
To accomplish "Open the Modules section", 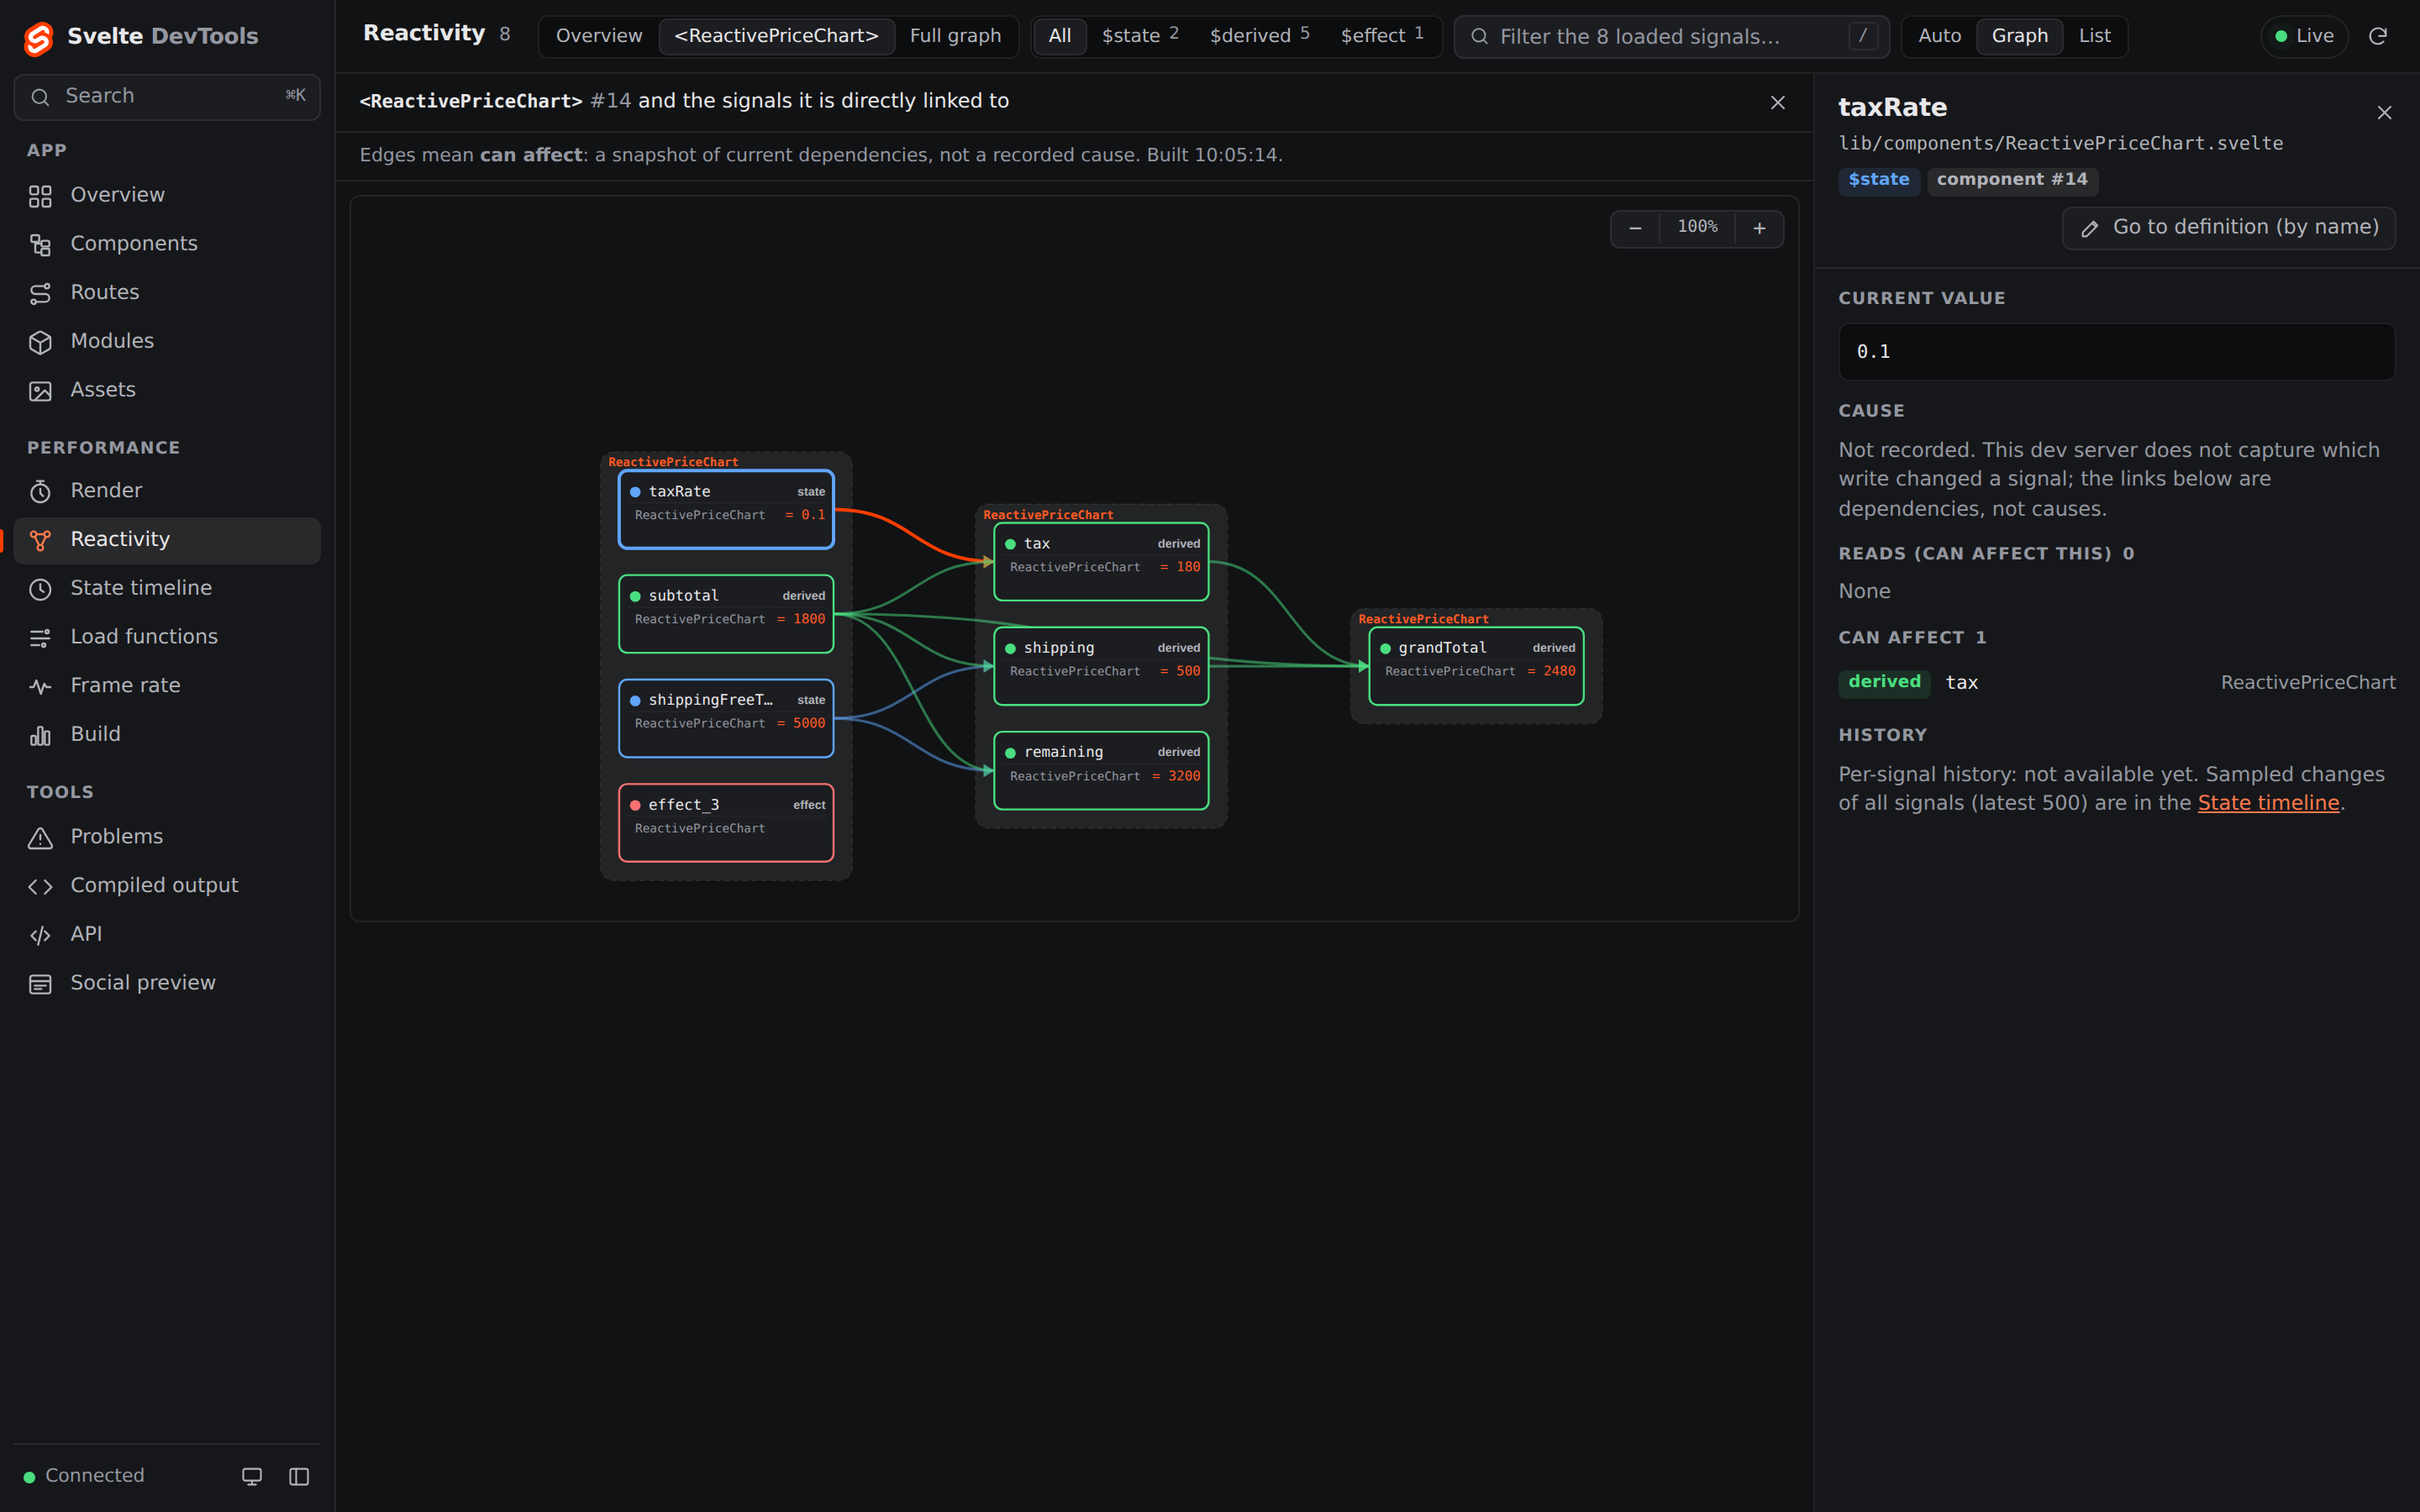I will (x=167, y=341).
